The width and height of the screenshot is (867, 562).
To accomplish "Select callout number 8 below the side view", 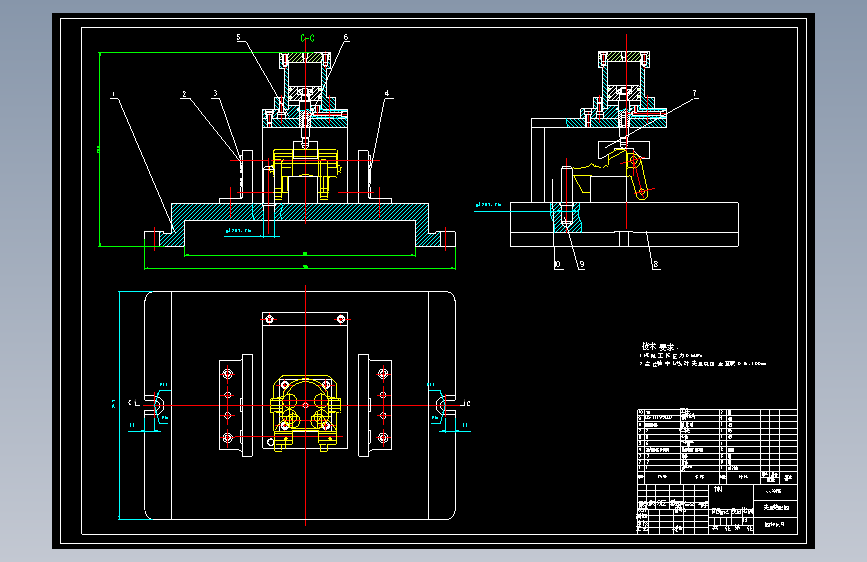I will click(656, 264).
